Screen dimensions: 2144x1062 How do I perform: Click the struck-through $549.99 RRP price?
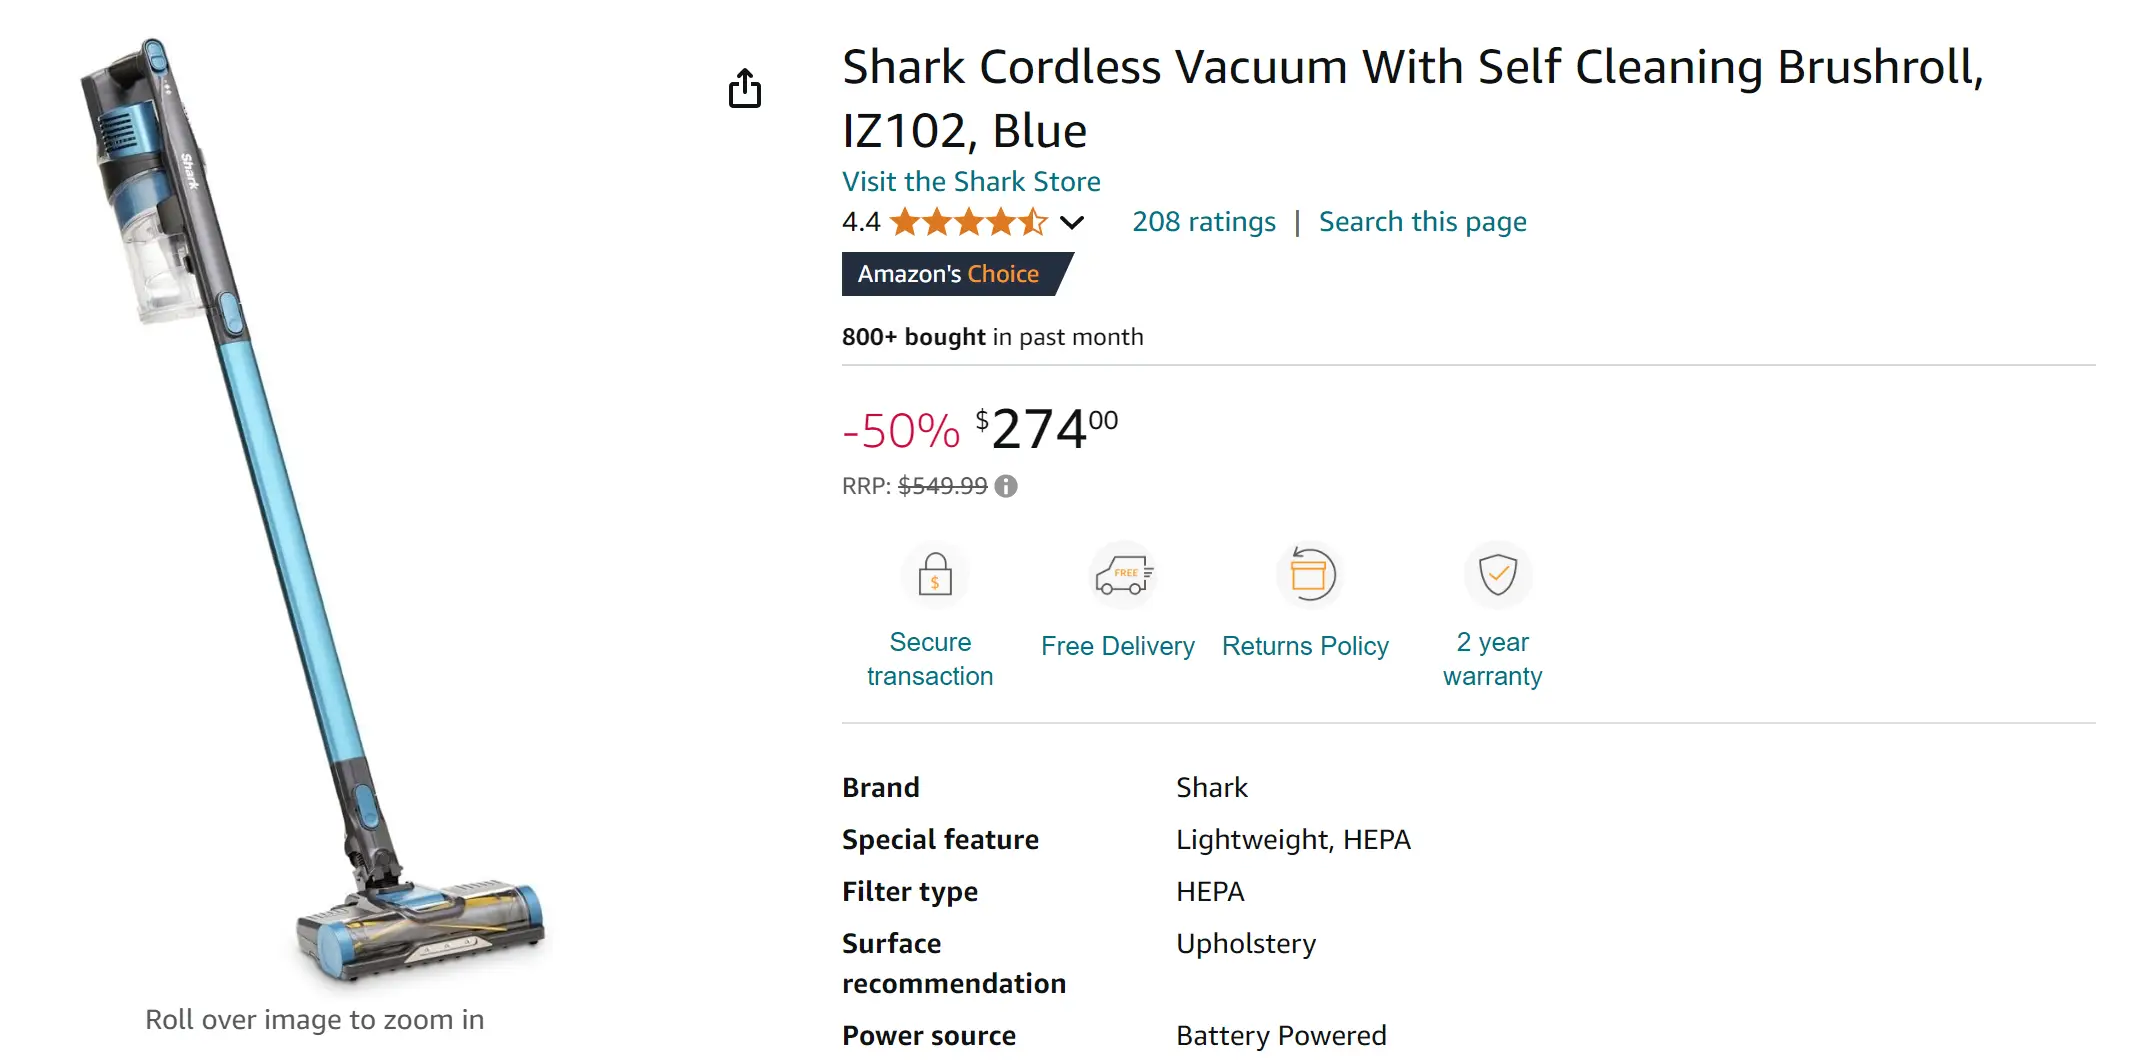(942, 486)
